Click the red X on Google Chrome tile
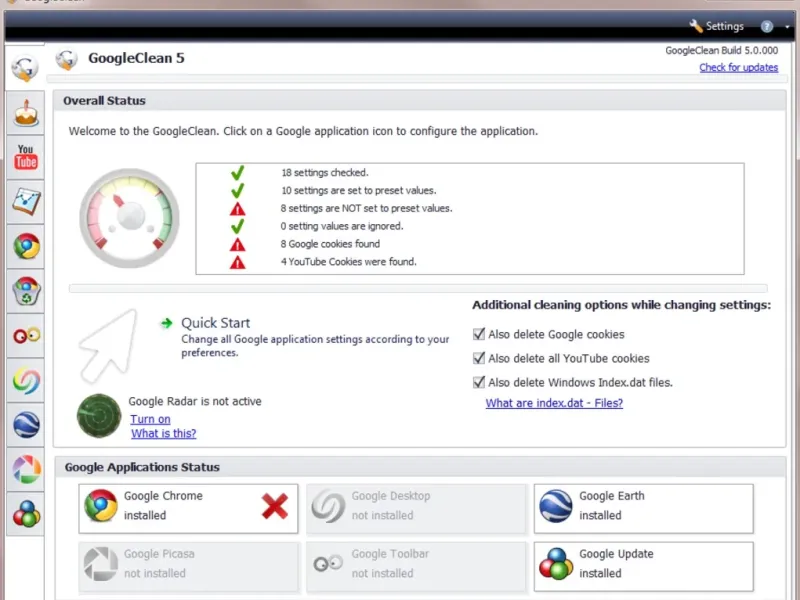 pos(274,506)
